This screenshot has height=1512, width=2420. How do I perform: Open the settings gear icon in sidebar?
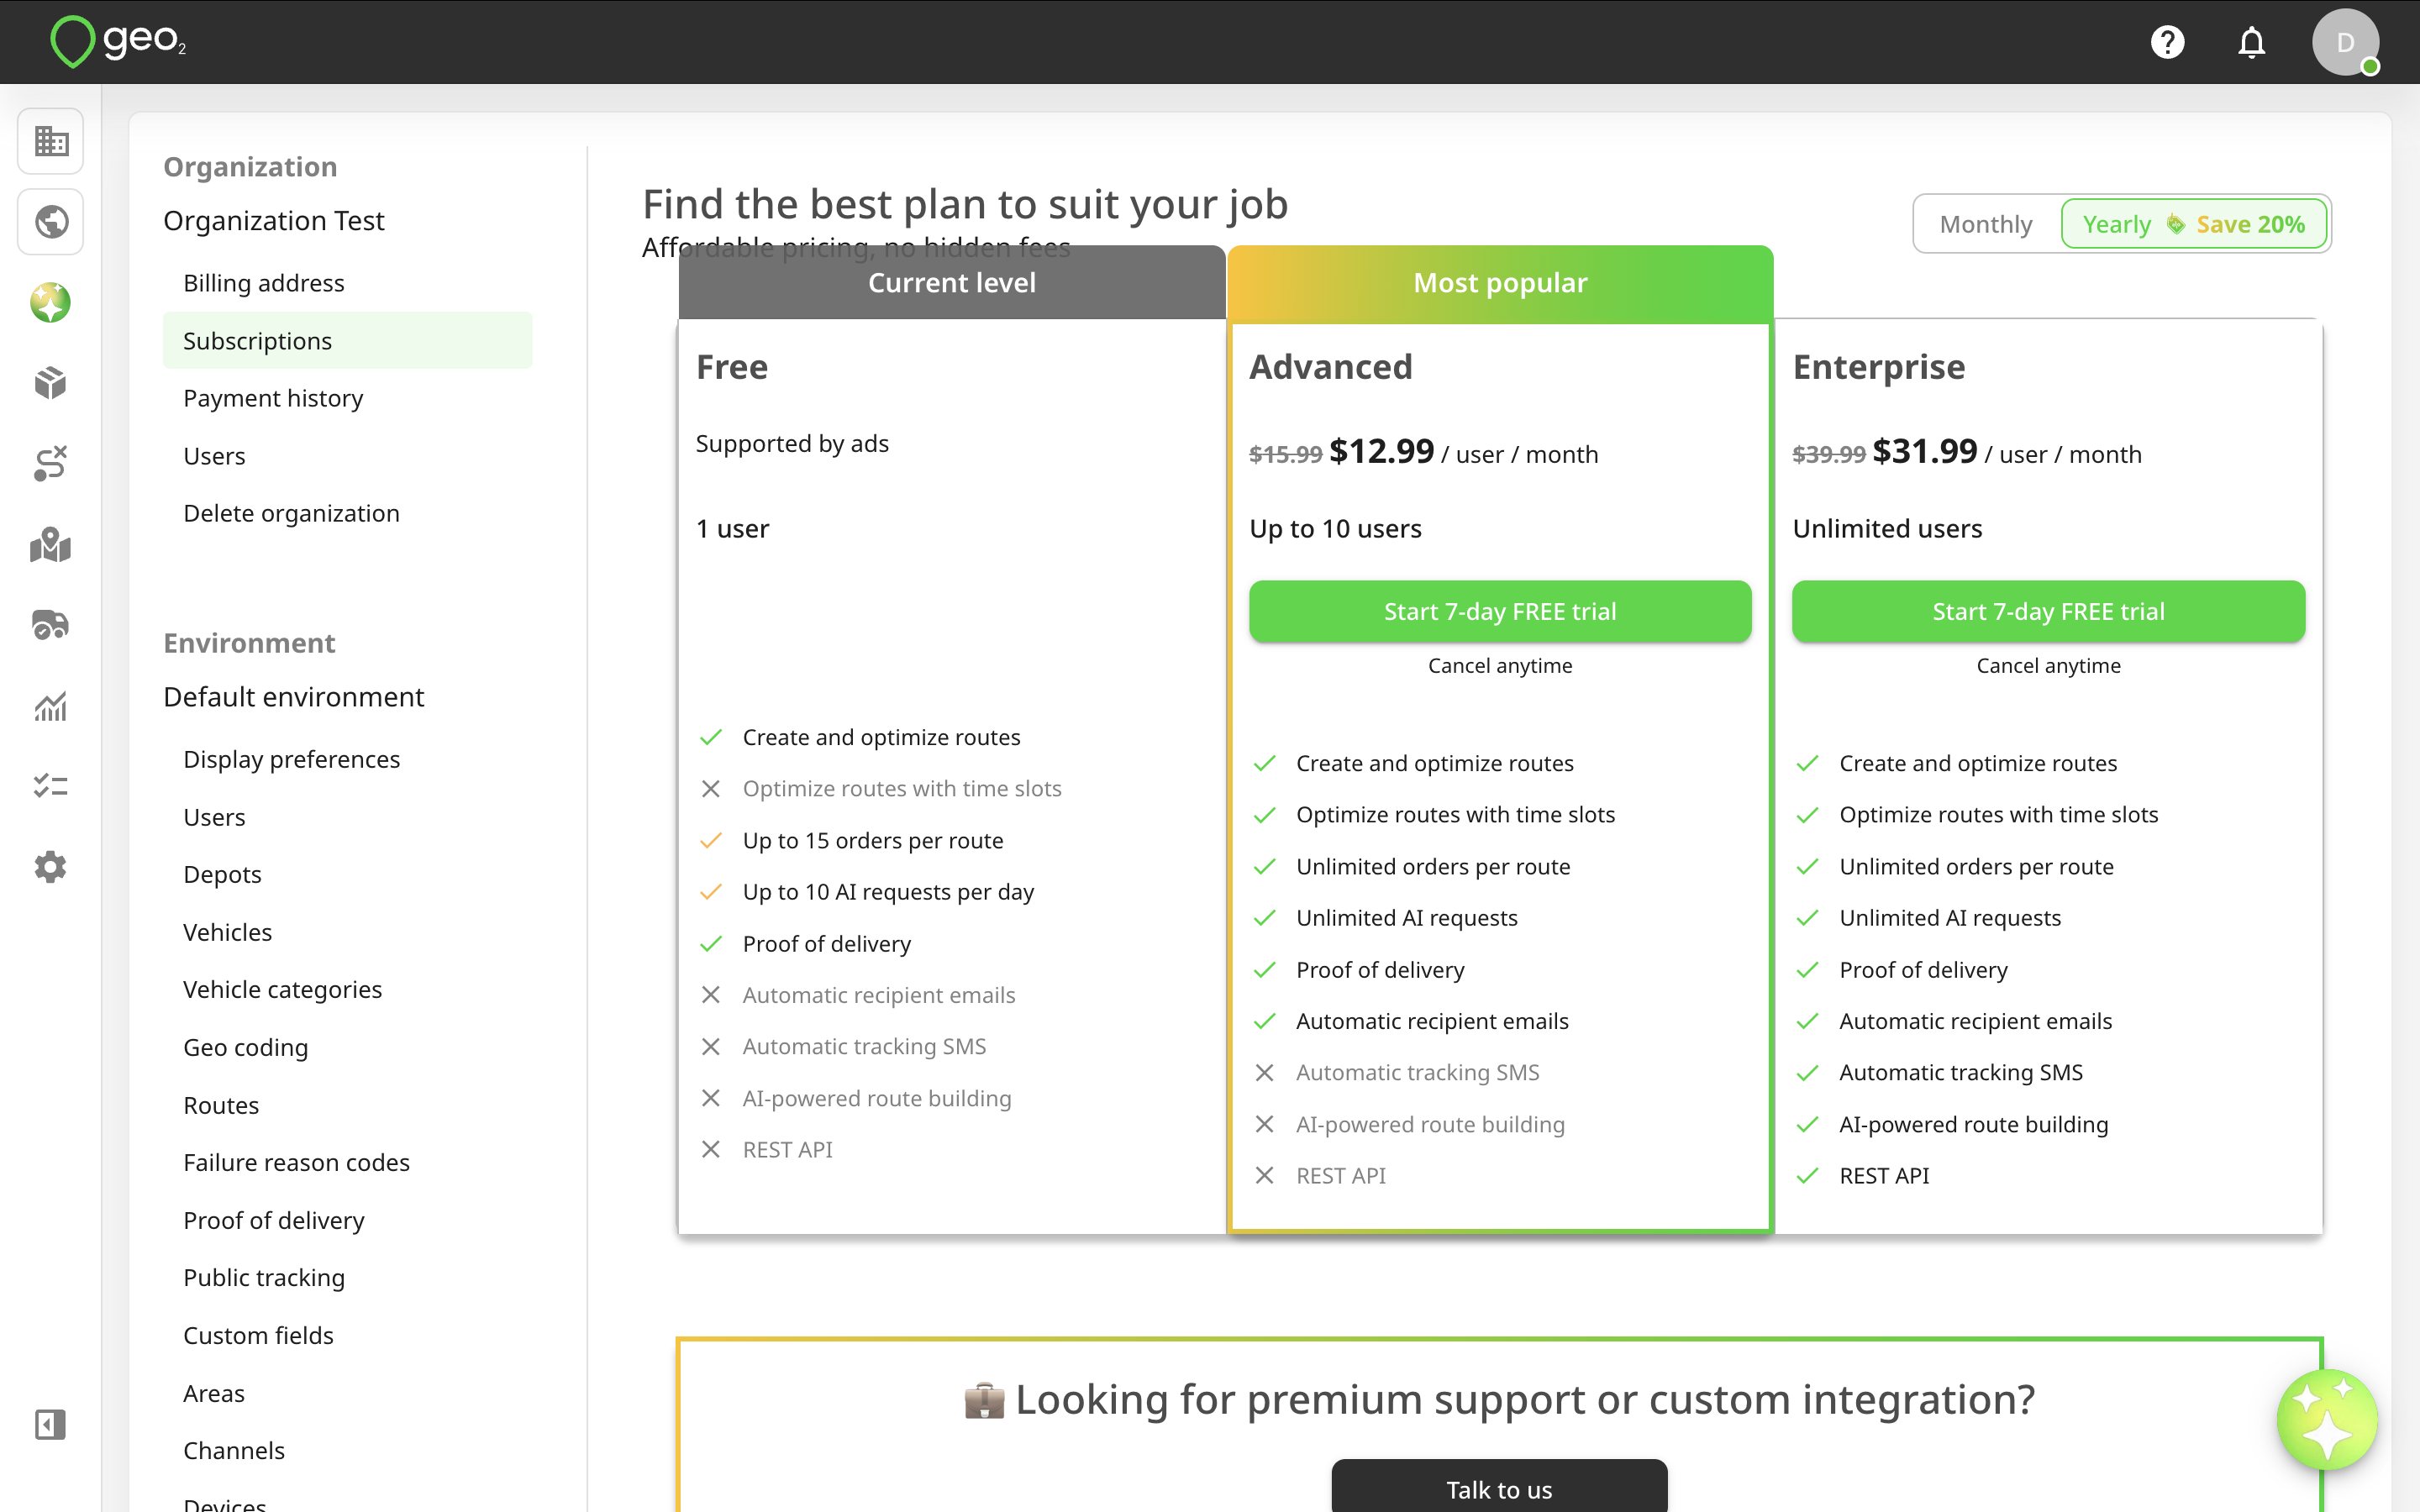pos(50,867)
